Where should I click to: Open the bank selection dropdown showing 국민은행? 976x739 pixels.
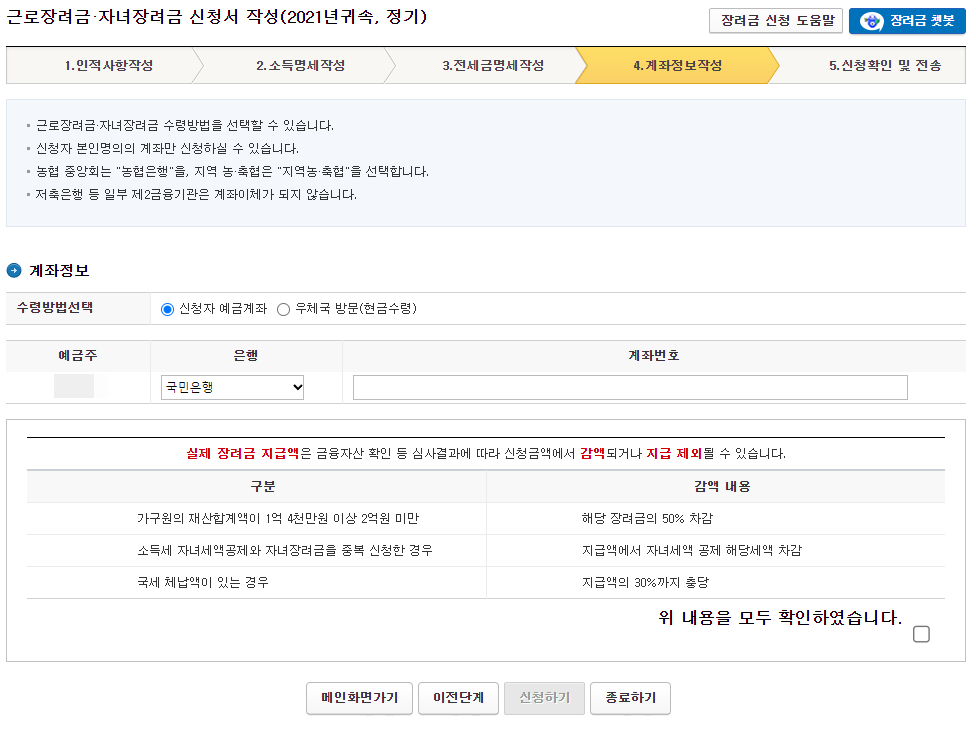point(231,387)
